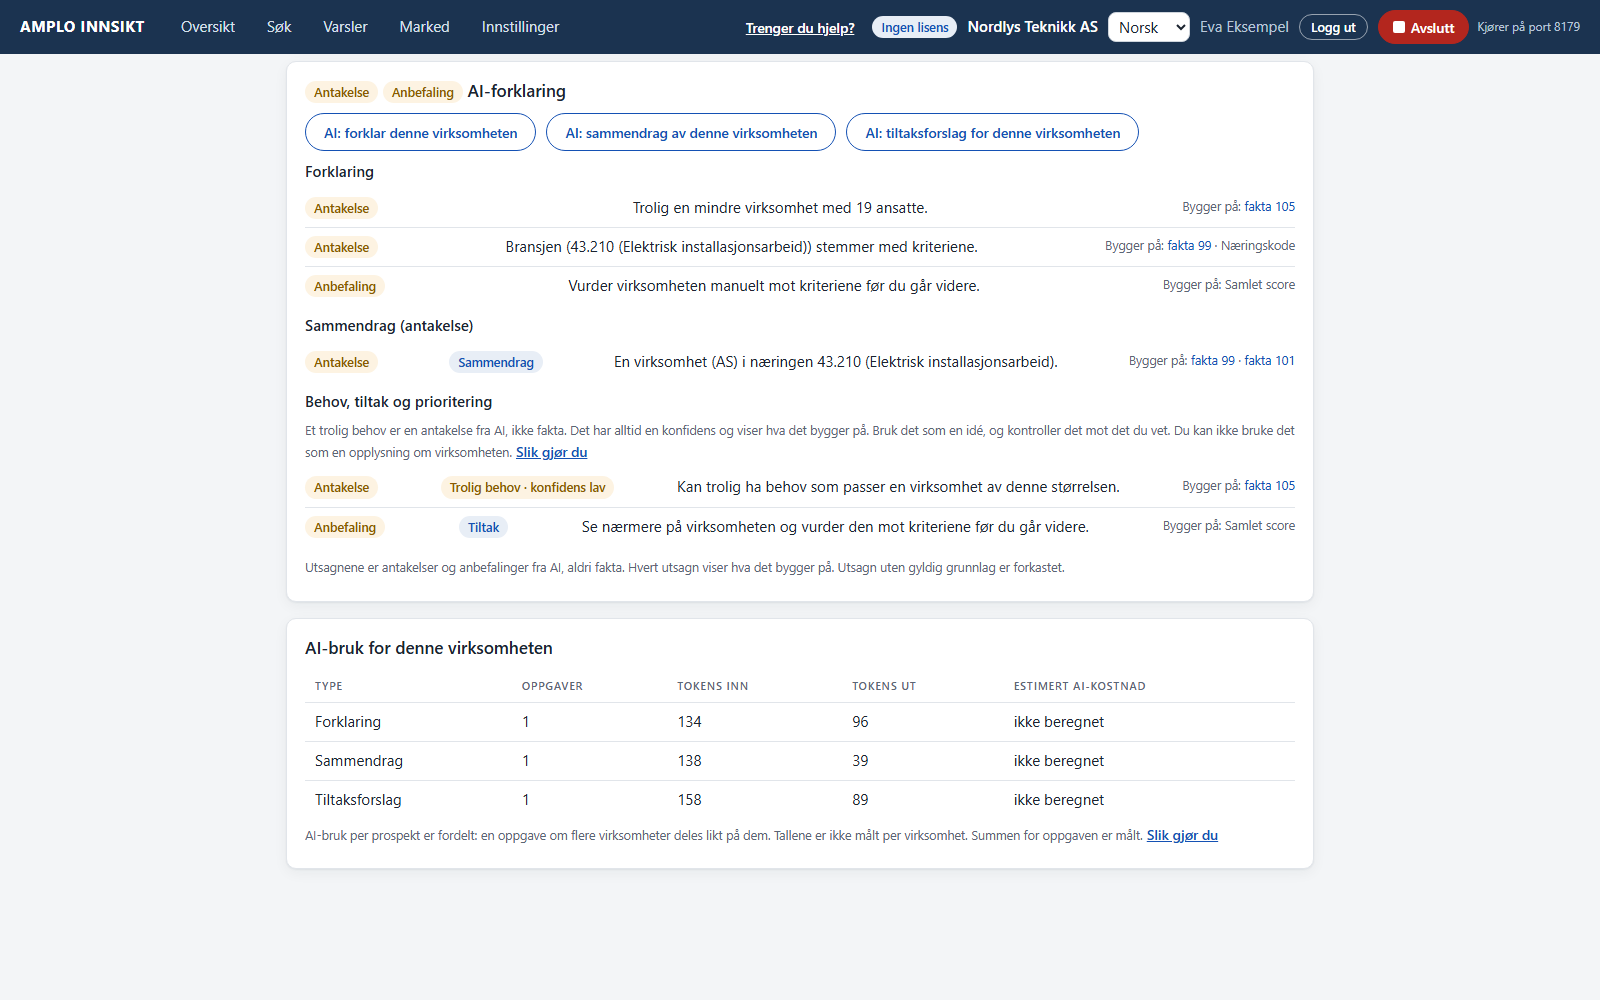Open fakta 99 link in the Sammendrag row
This screenshot has width=1600, height=1000.
point(1212,361)
